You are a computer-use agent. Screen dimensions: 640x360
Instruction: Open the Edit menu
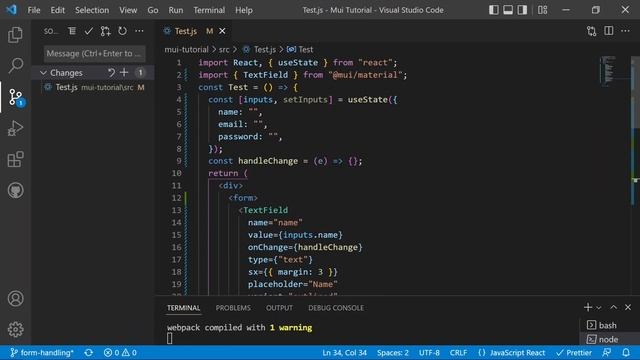(58, 10)
